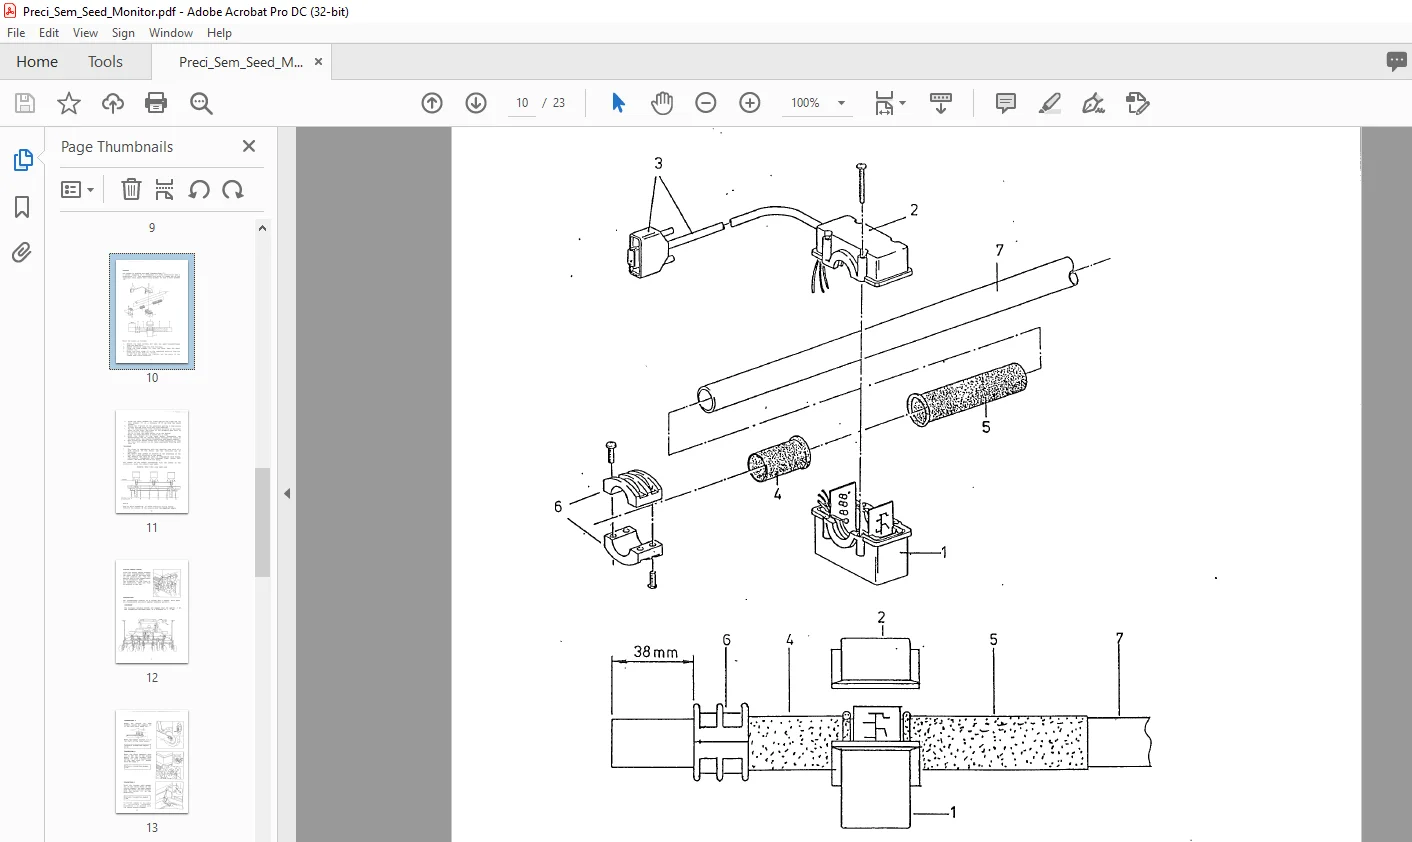
Task: Delete the selected page thumbnail
Action: click(x=131, y=189)
